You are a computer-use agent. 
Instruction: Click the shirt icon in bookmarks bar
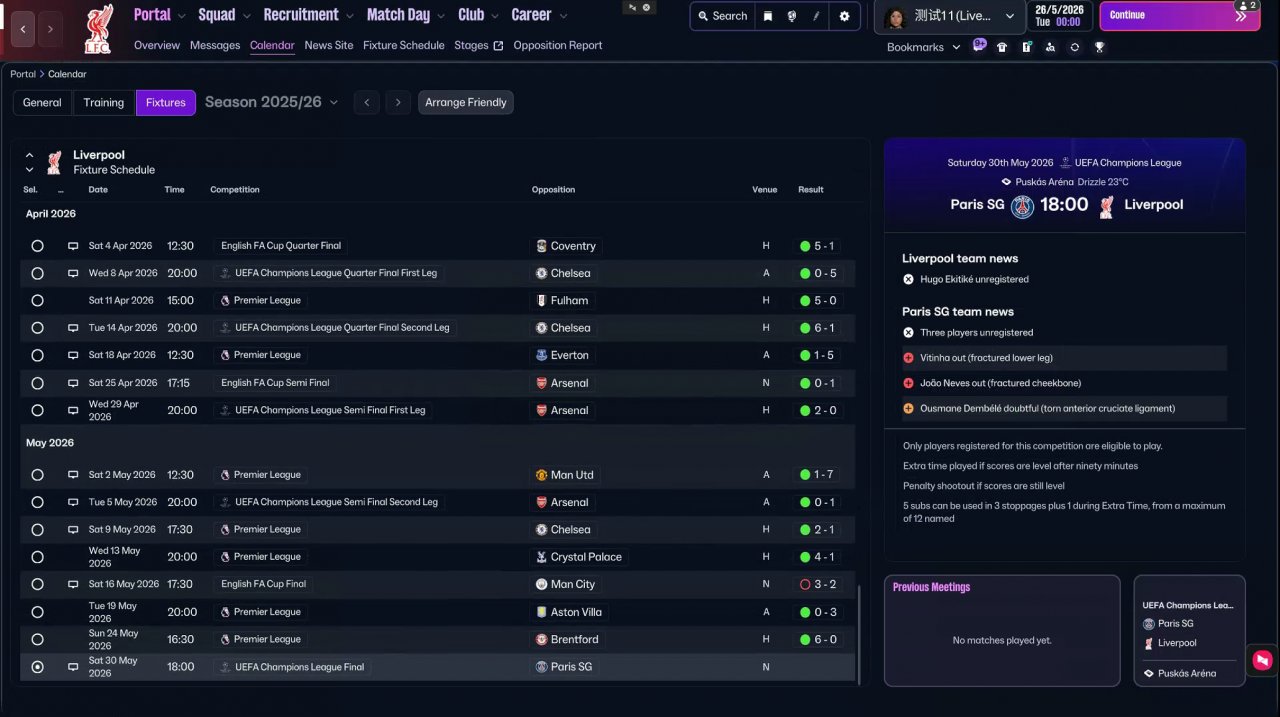(x=1002, y=47)
